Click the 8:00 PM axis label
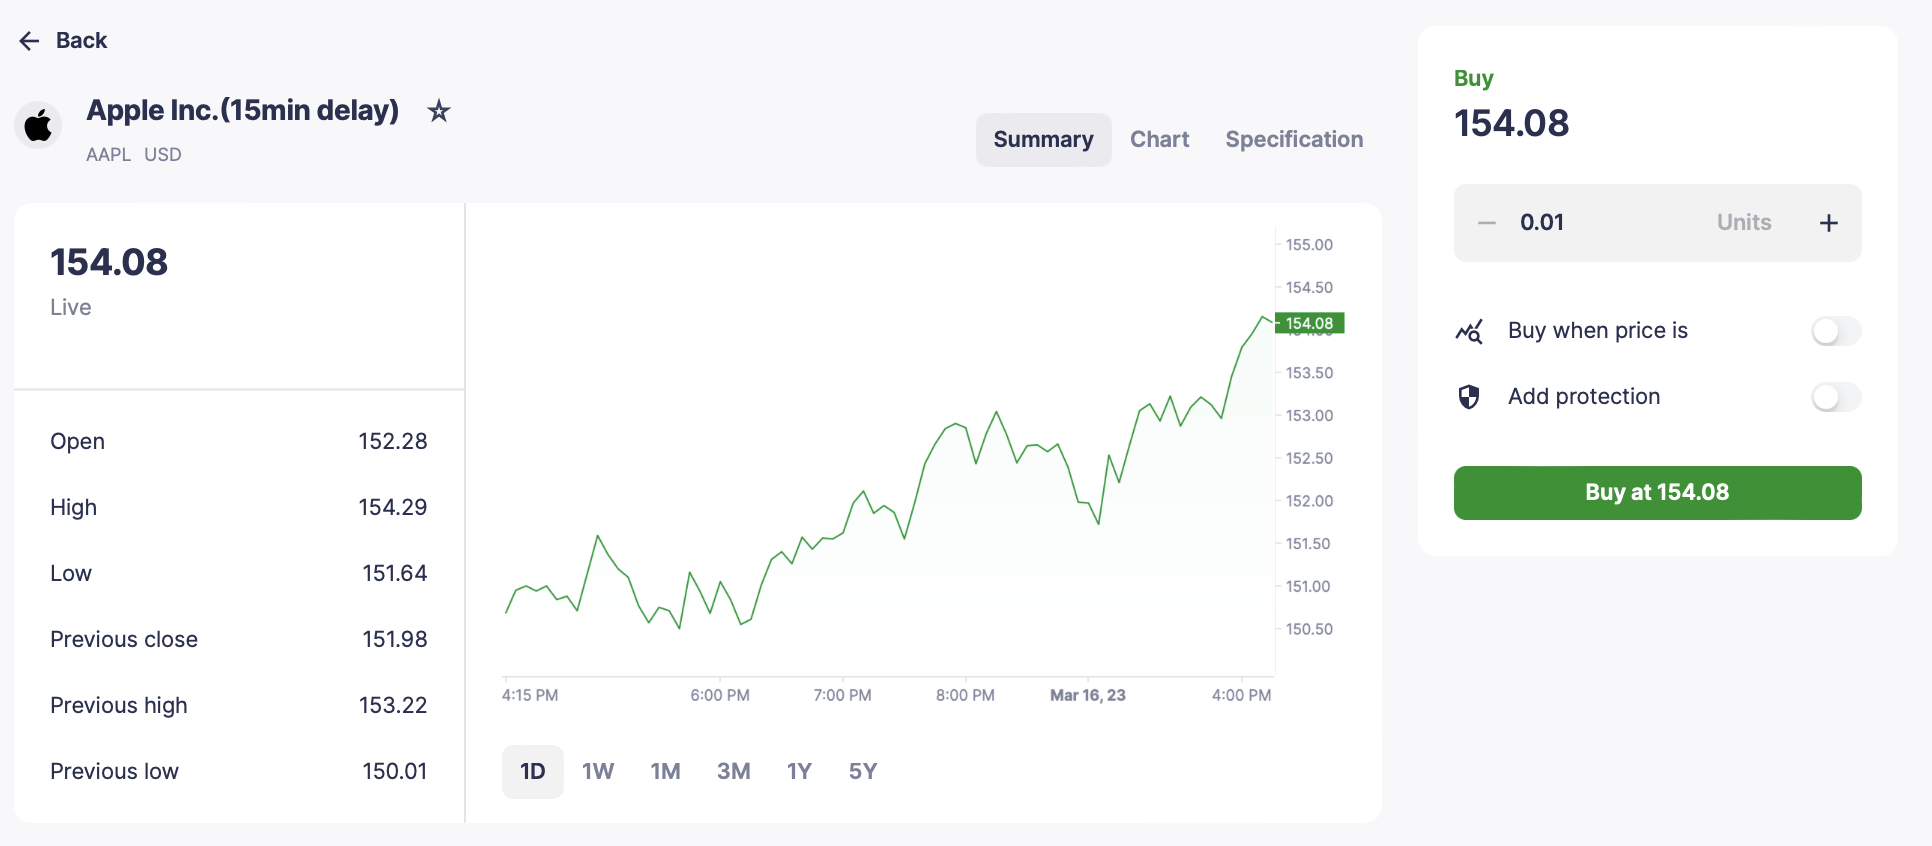The image size is (1932, 846). click(x=965, y=695)
